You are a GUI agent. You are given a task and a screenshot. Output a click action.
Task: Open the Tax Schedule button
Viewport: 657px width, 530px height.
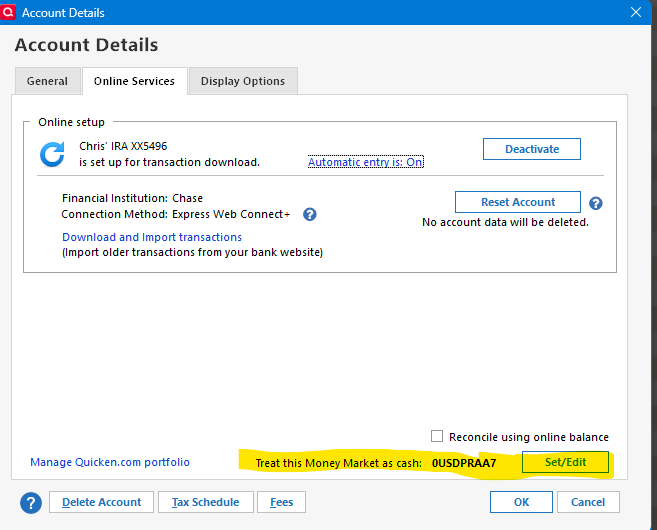[x=206, y=502]
